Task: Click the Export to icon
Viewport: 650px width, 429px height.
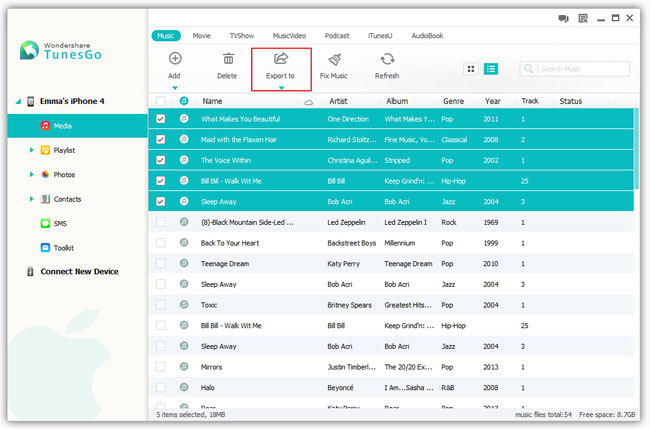Action: pyautogui.click(x=281, y=58)
